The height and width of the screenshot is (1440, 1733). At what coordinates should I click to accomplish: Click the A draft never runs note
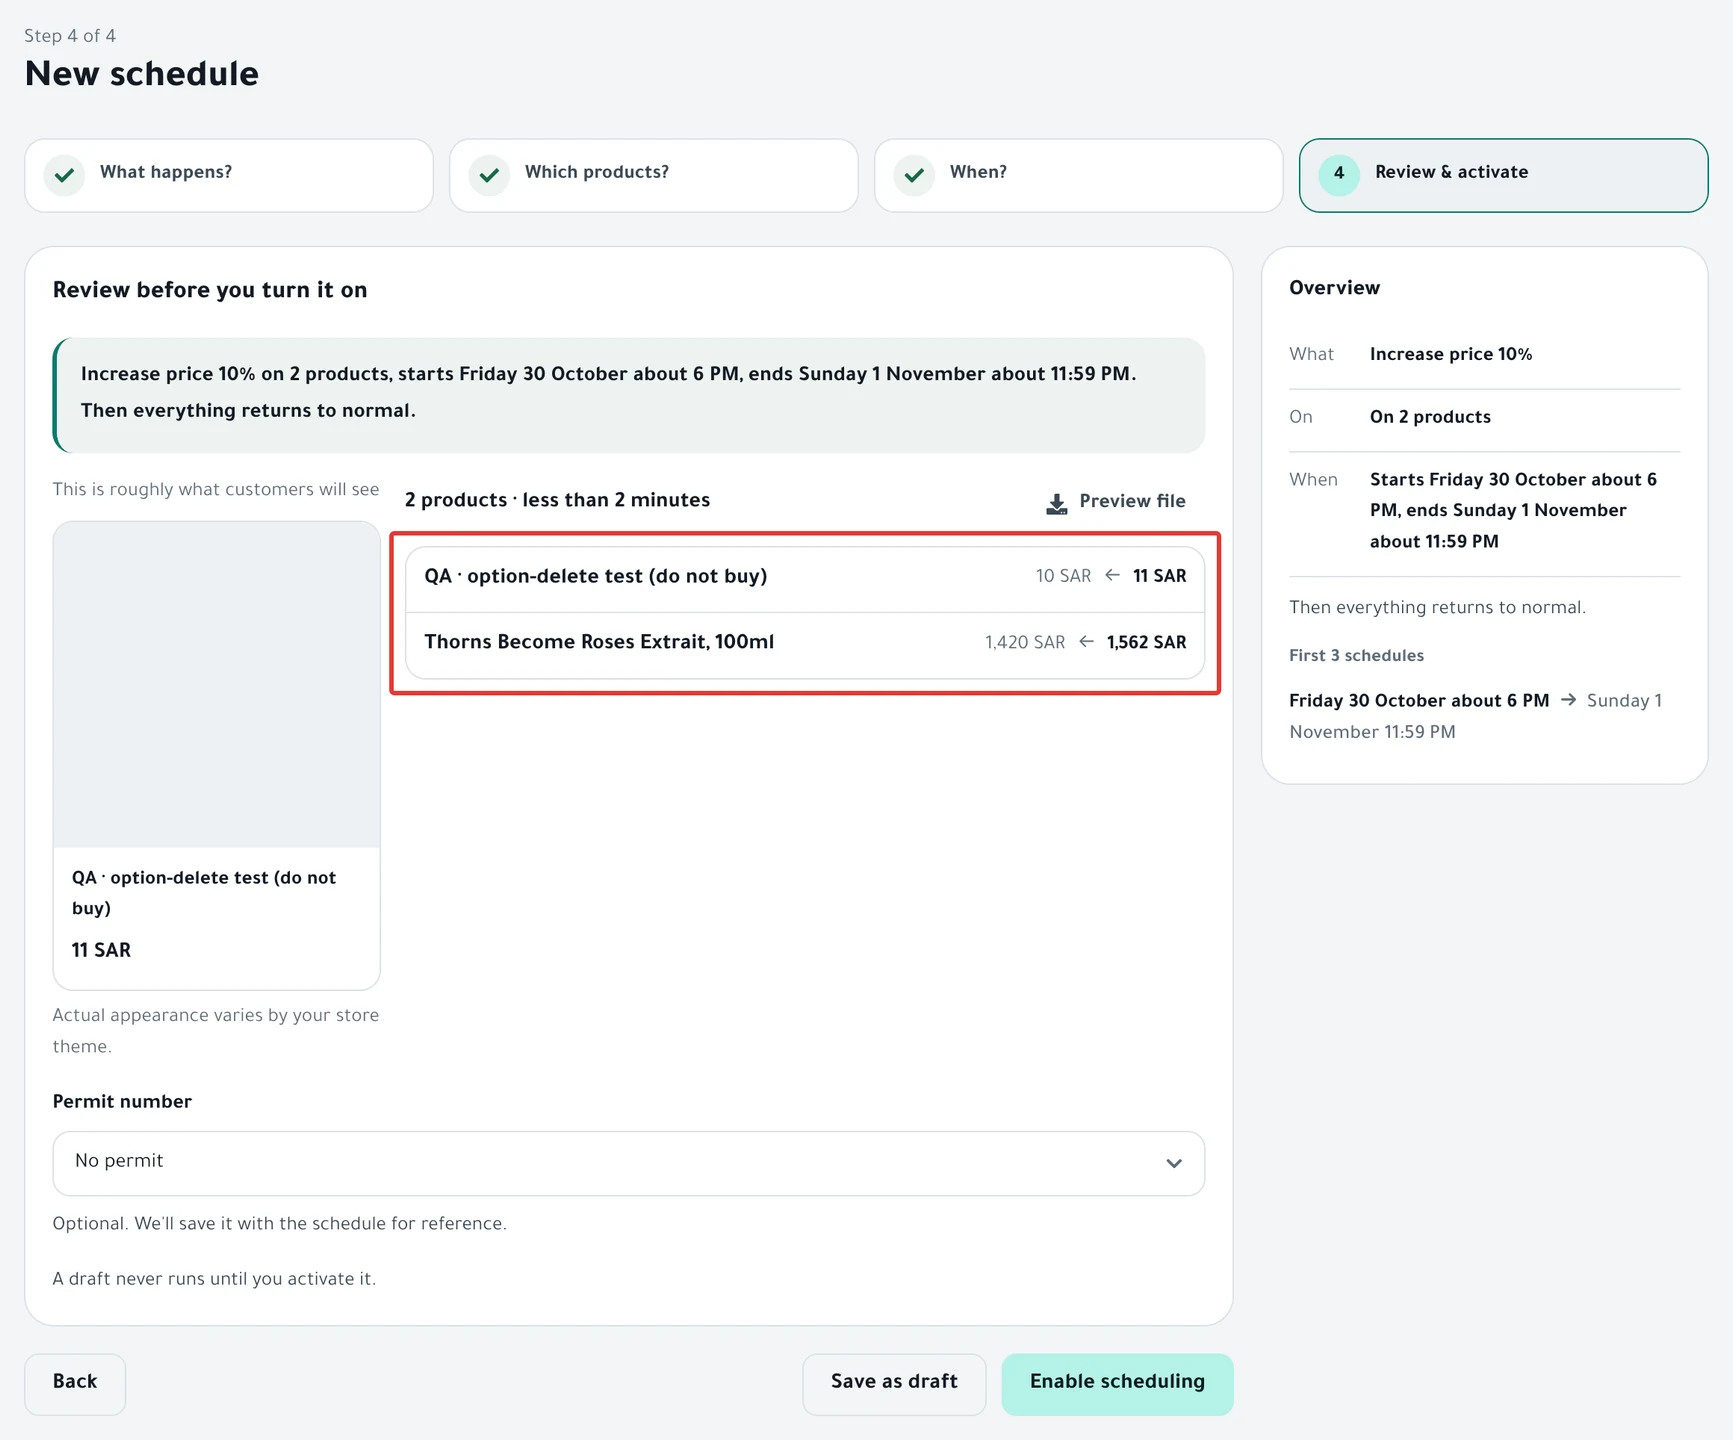tap(214, 1279)
